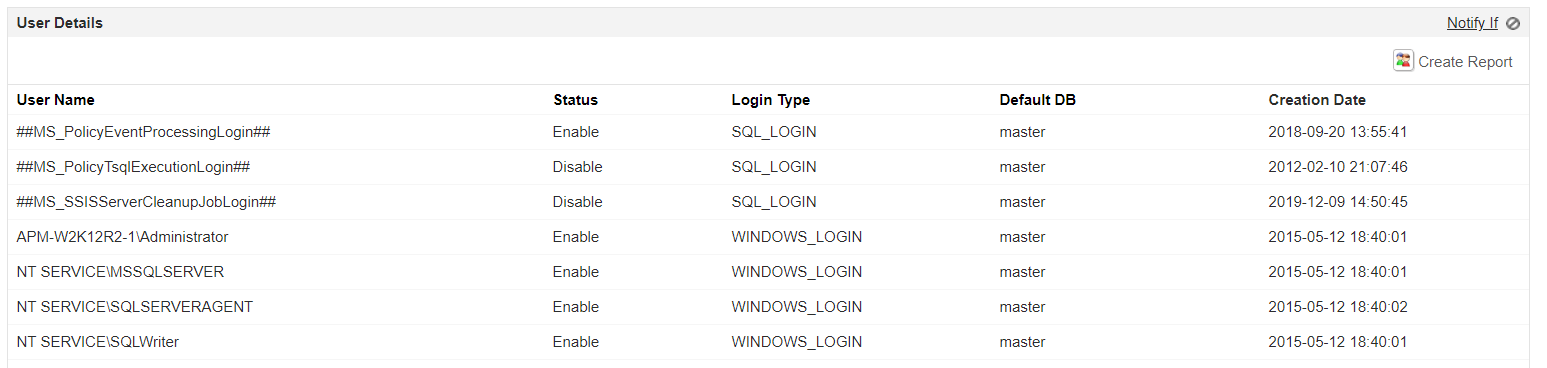Sort by the User Name column header
The height and width of the screenshot is (368, 1547).
coord(56,100)
